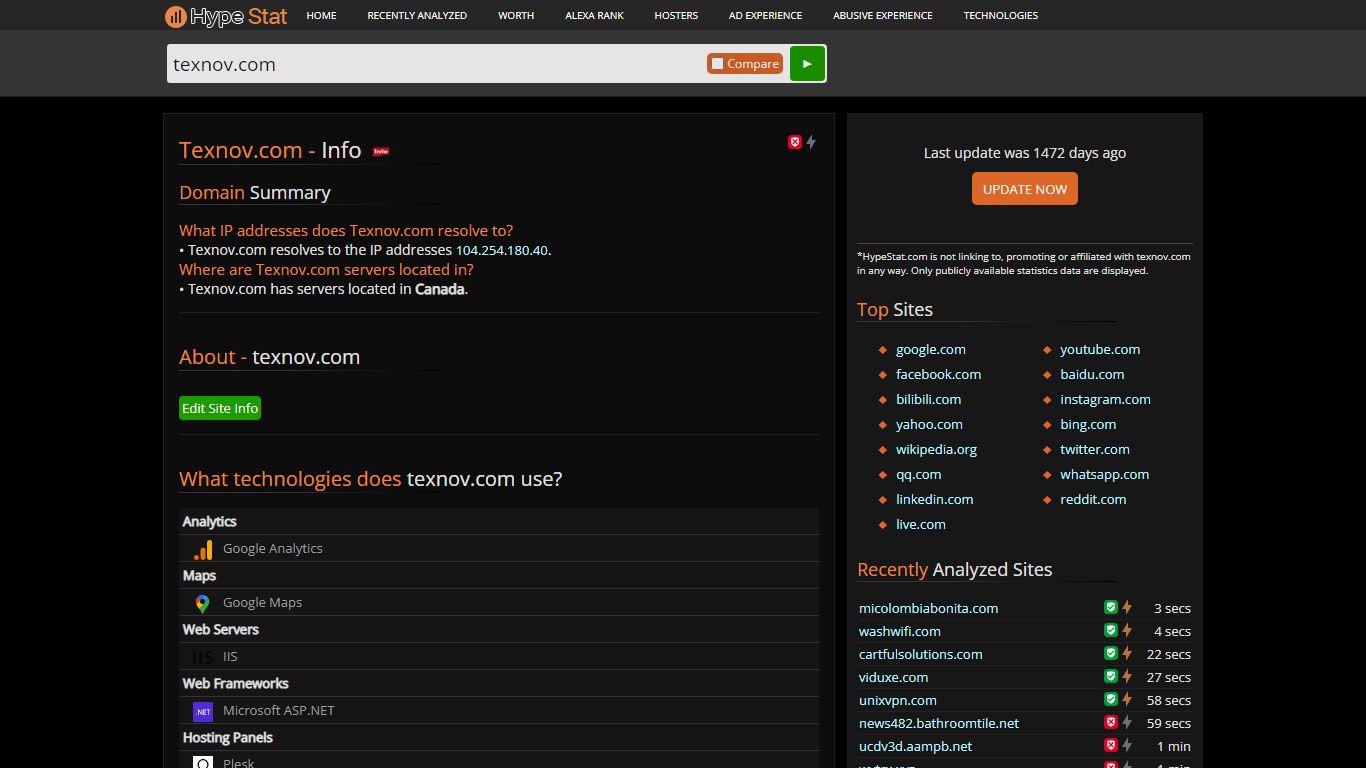Open the AD EXPERIENCE menu item
The image size is (1366, 768).
pyautogui.click(x=765, y=15)
